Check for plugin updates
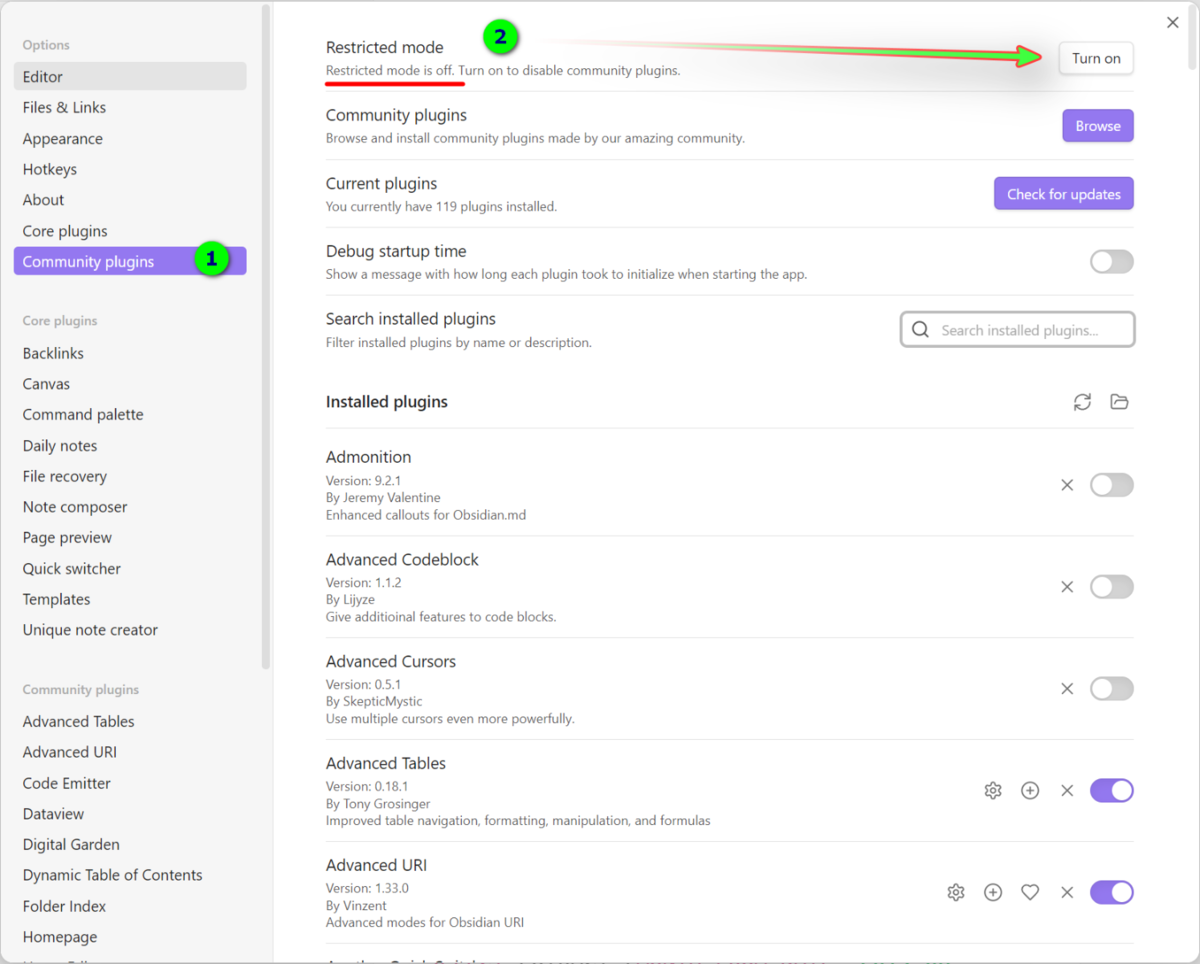This screenshot has width=1200, height=964. [x=1064, y=194]
